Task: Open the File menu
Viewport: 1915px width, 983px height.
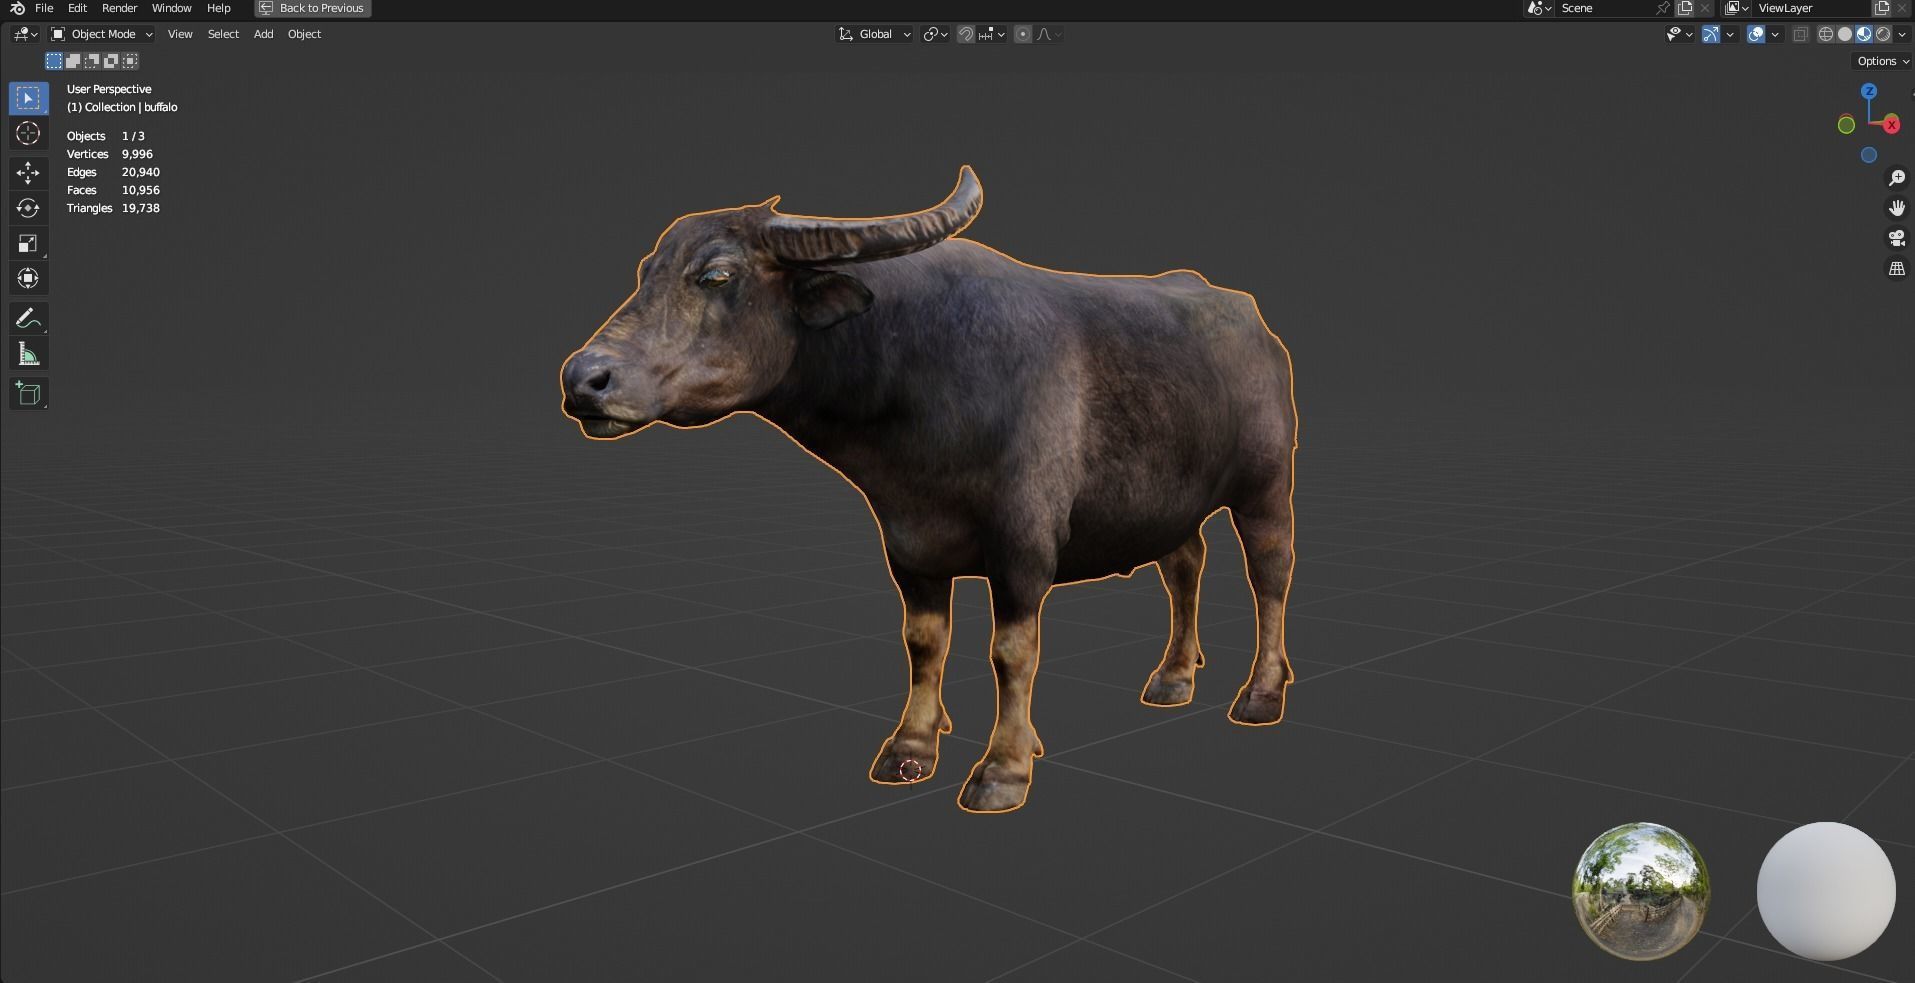Action: tap(44, 8)
